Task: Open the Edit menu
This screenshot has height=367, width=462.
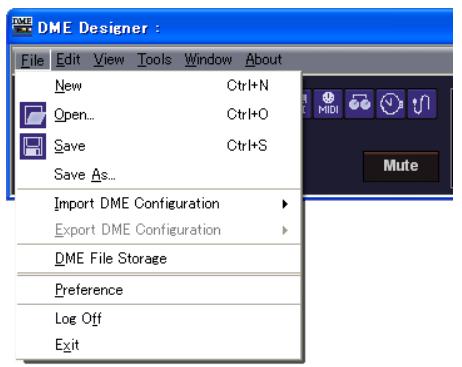Action: [68, 60]
